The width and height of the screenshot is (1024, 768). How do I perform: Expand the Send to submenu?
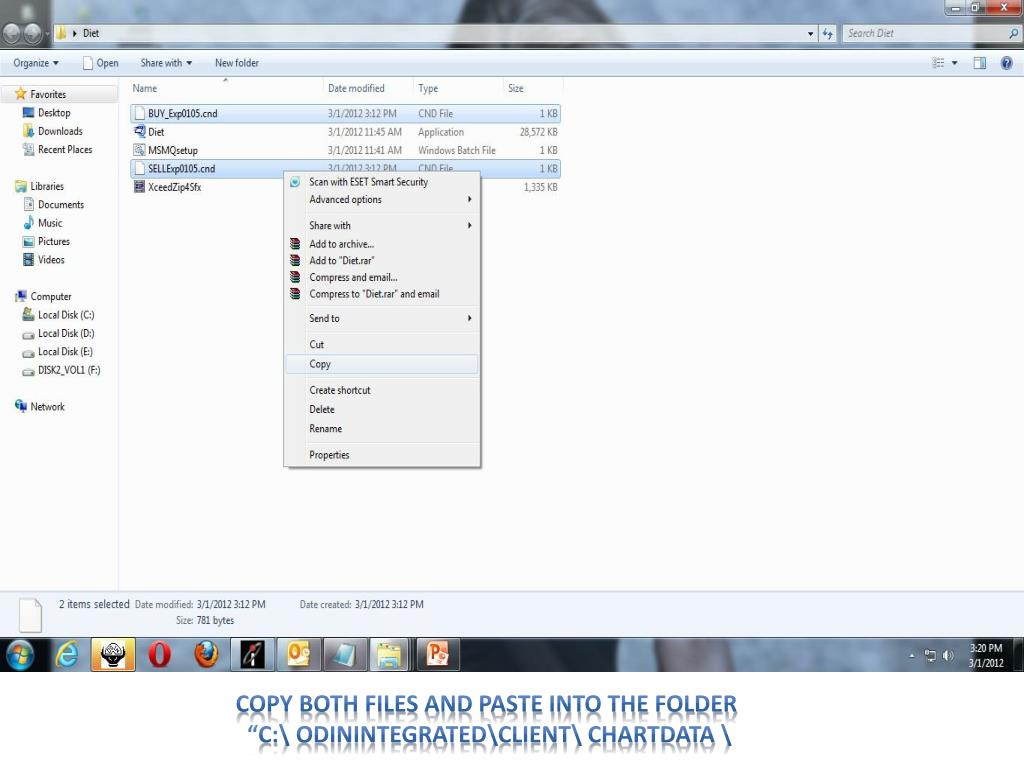click(x=324, y=318)
